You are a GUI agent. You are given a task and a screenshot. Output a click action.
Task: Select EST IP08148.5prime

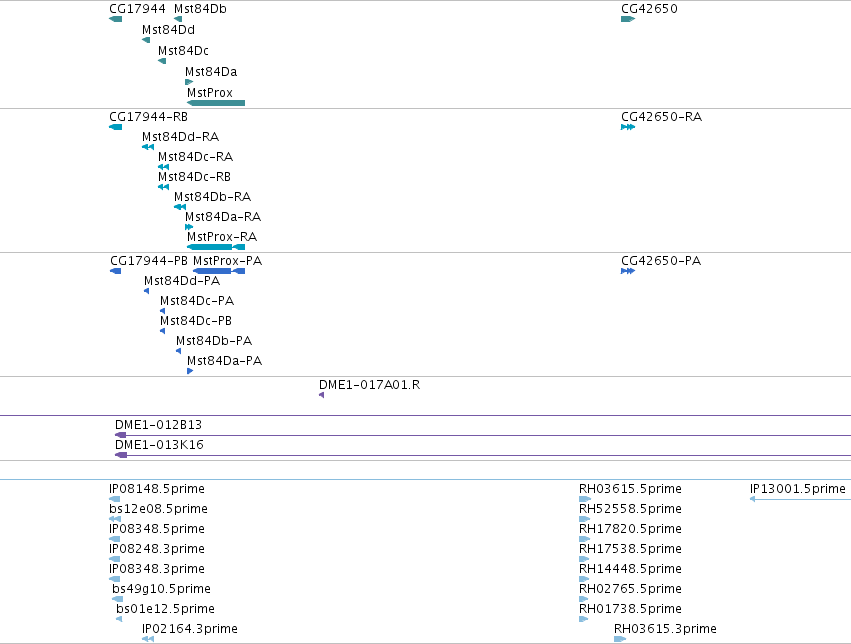[157, 489]
